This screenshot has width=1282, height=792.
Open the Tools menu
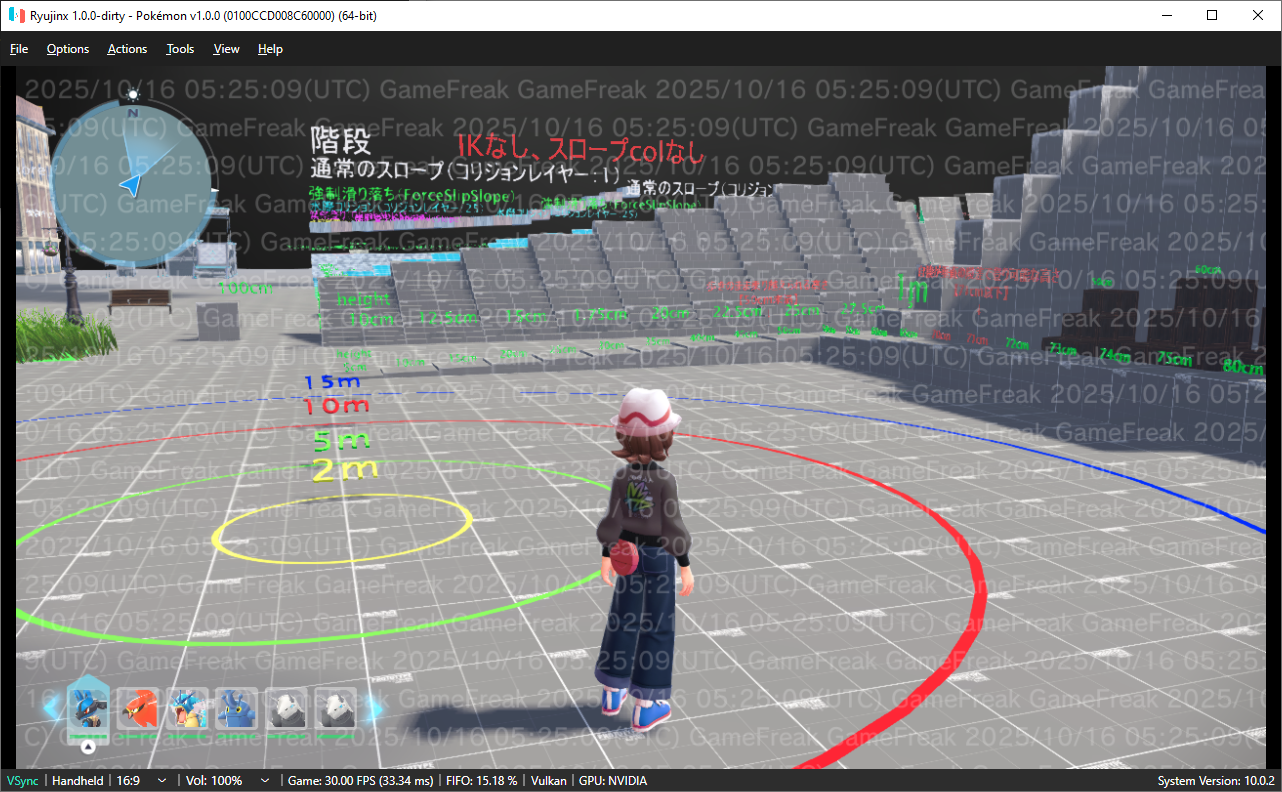[x=181, y=49]
